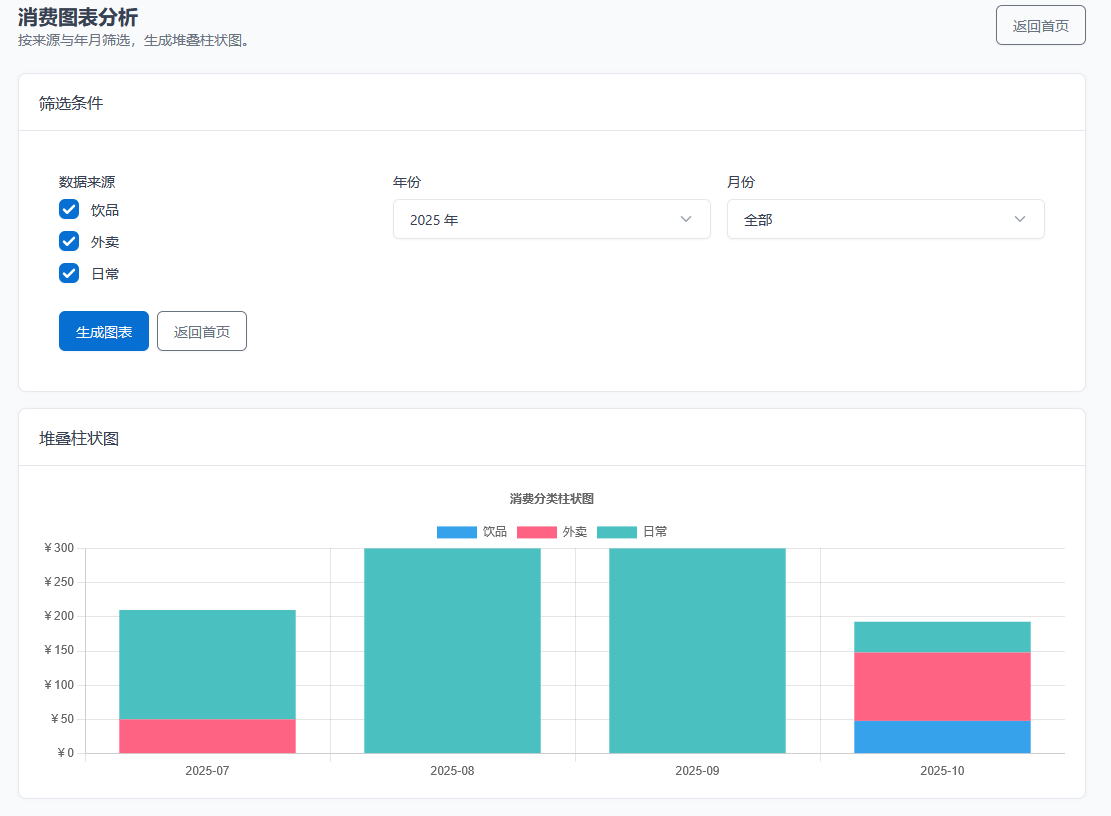1111x816 pixels.
Task: Click the blue 饮品 segment of the 2025-10 bar
Action: click(x=942, y=737)
